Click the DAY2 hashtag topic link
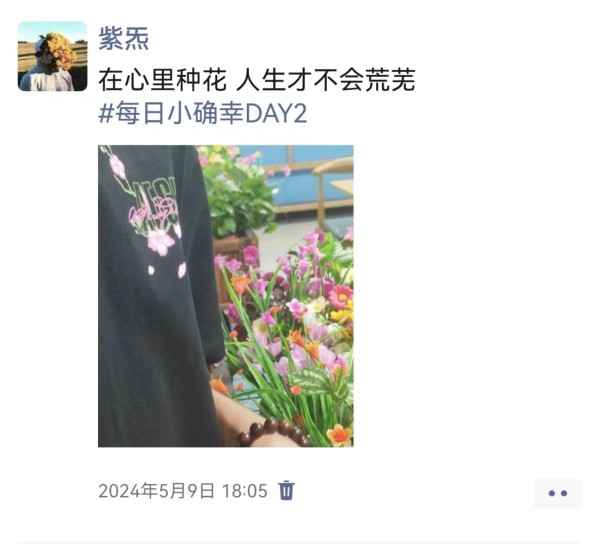The image size is (600, 544). point(202,114)
